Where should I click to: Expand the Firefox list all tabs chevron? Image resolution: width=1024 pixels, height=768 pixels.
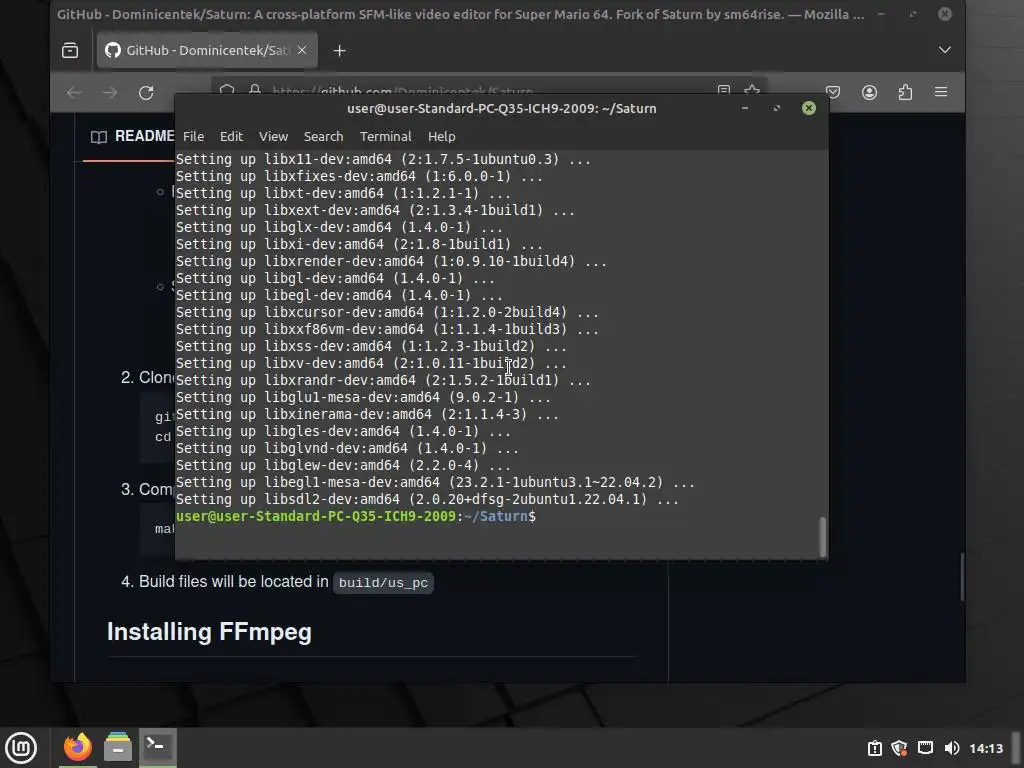(x=944, y=50)
